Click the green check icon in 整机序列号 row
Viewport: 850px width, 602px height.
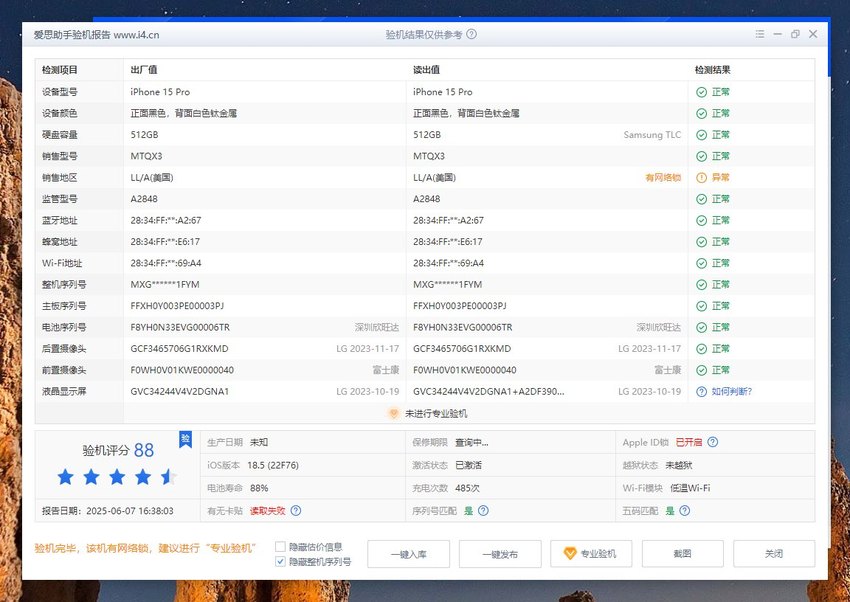(x=701, y=284)
